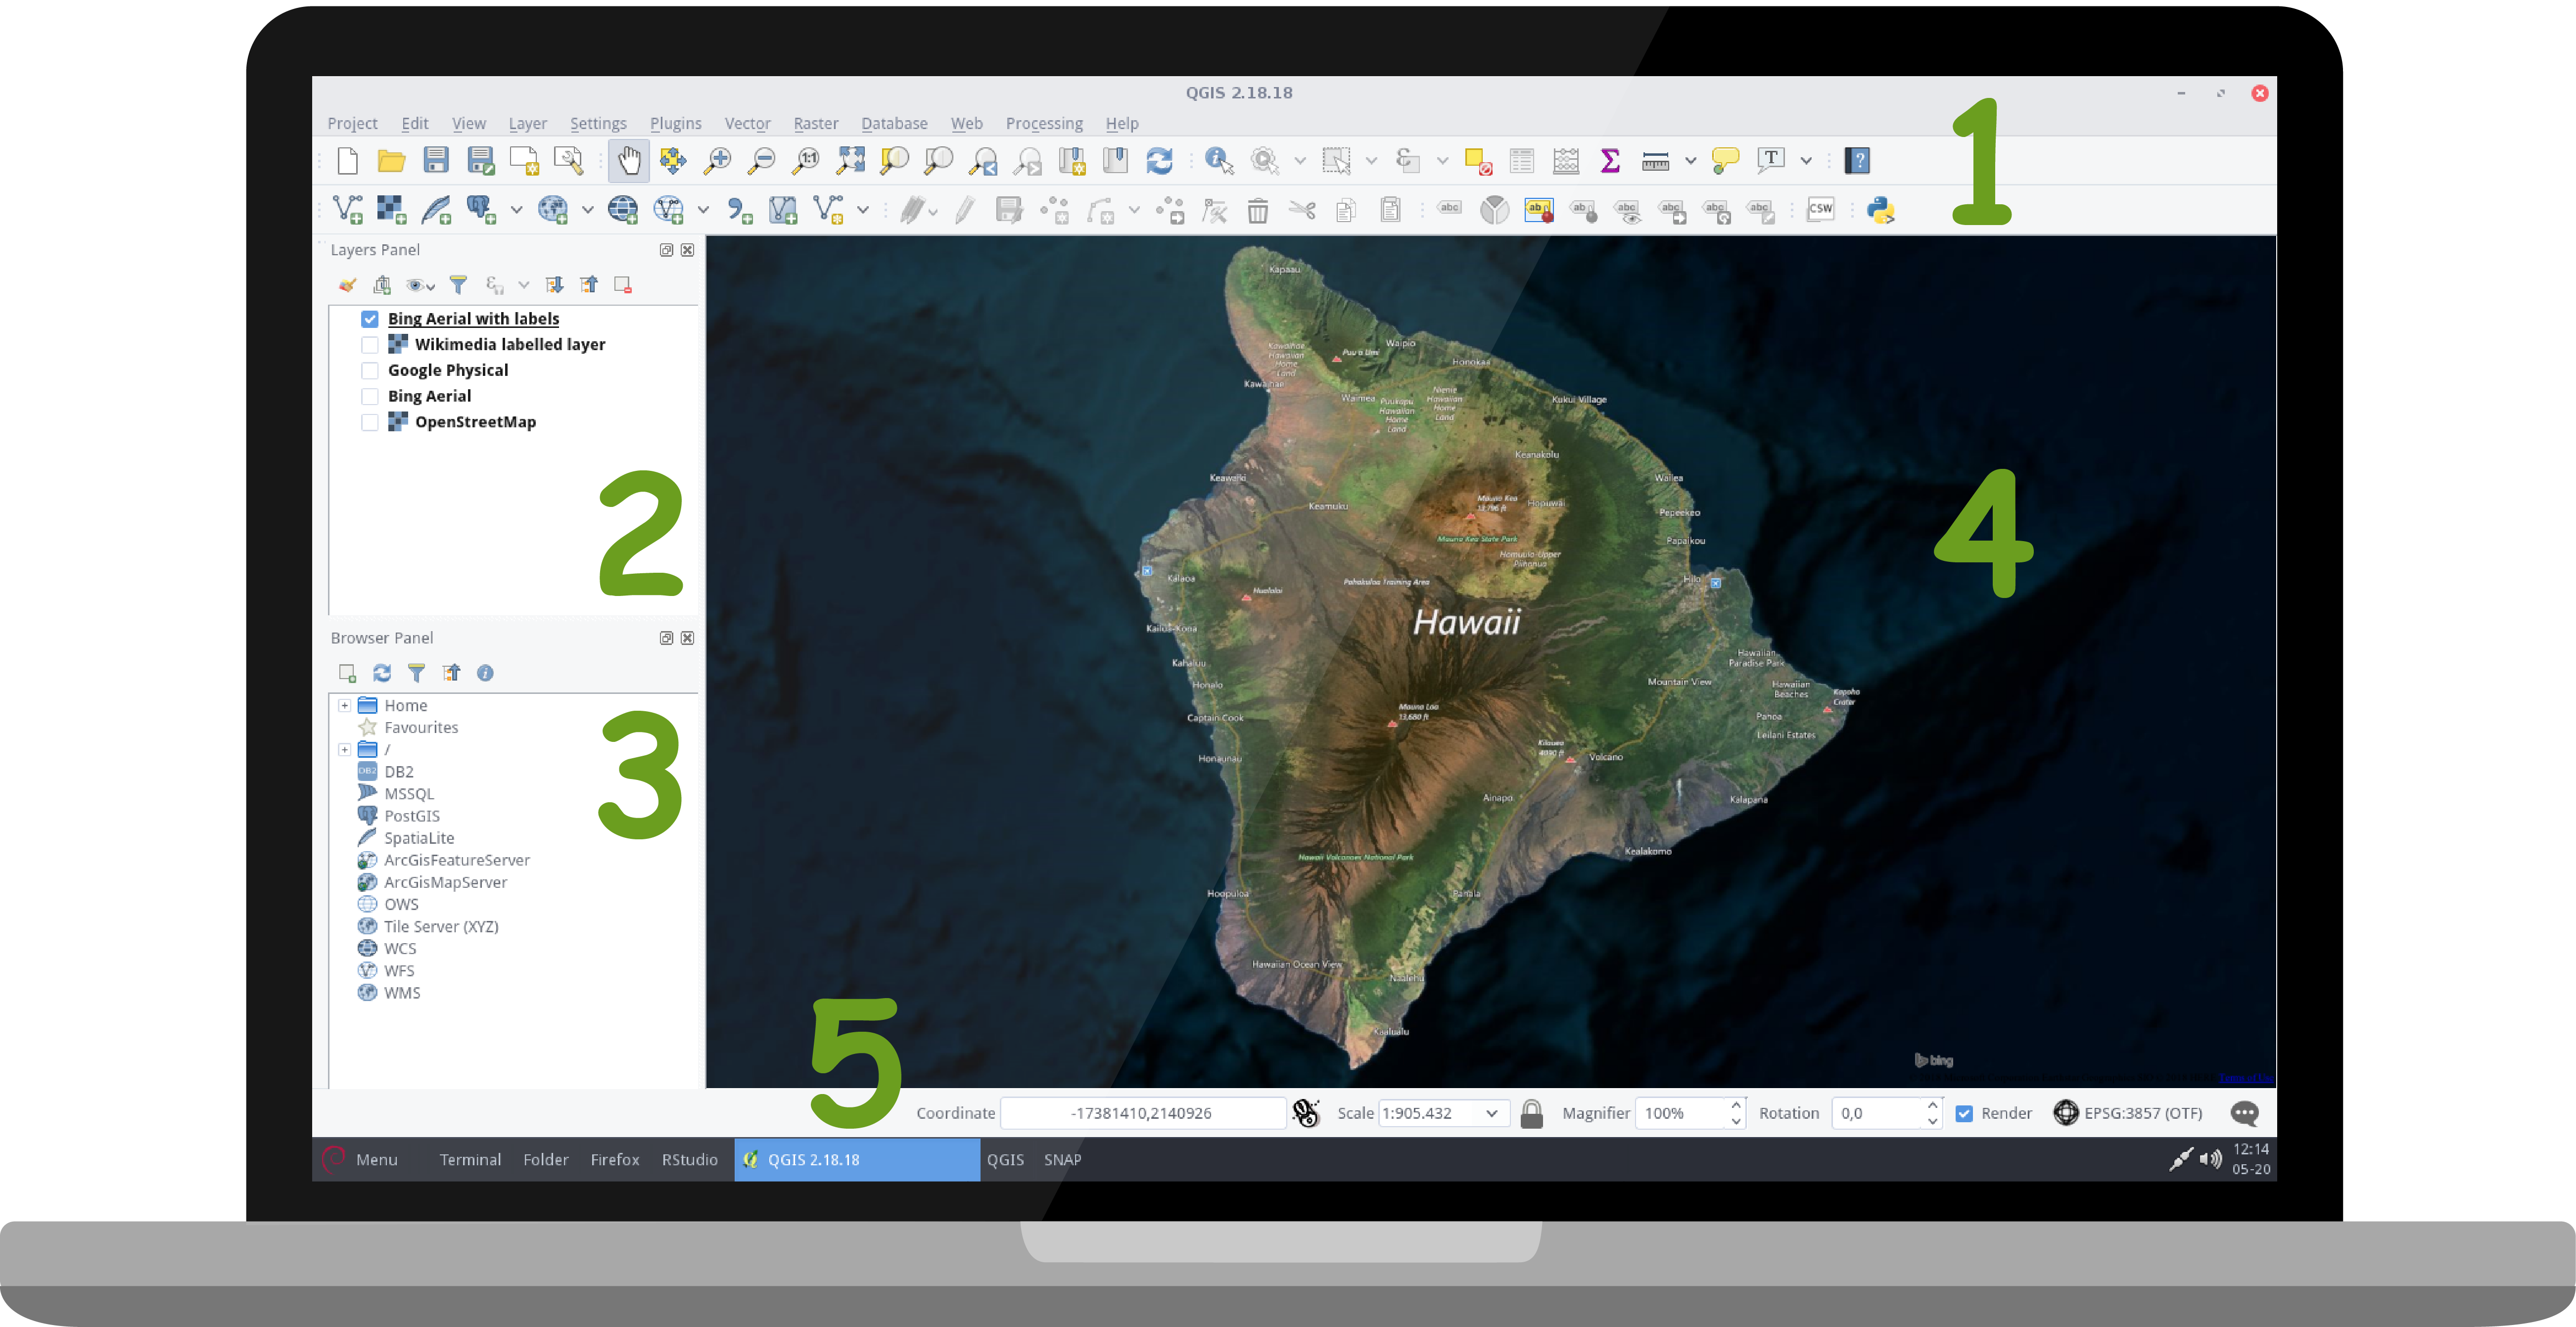Screen dimensions: 2576x1327
Task: Open the CSW catalog search icon
Action: 1820,210
